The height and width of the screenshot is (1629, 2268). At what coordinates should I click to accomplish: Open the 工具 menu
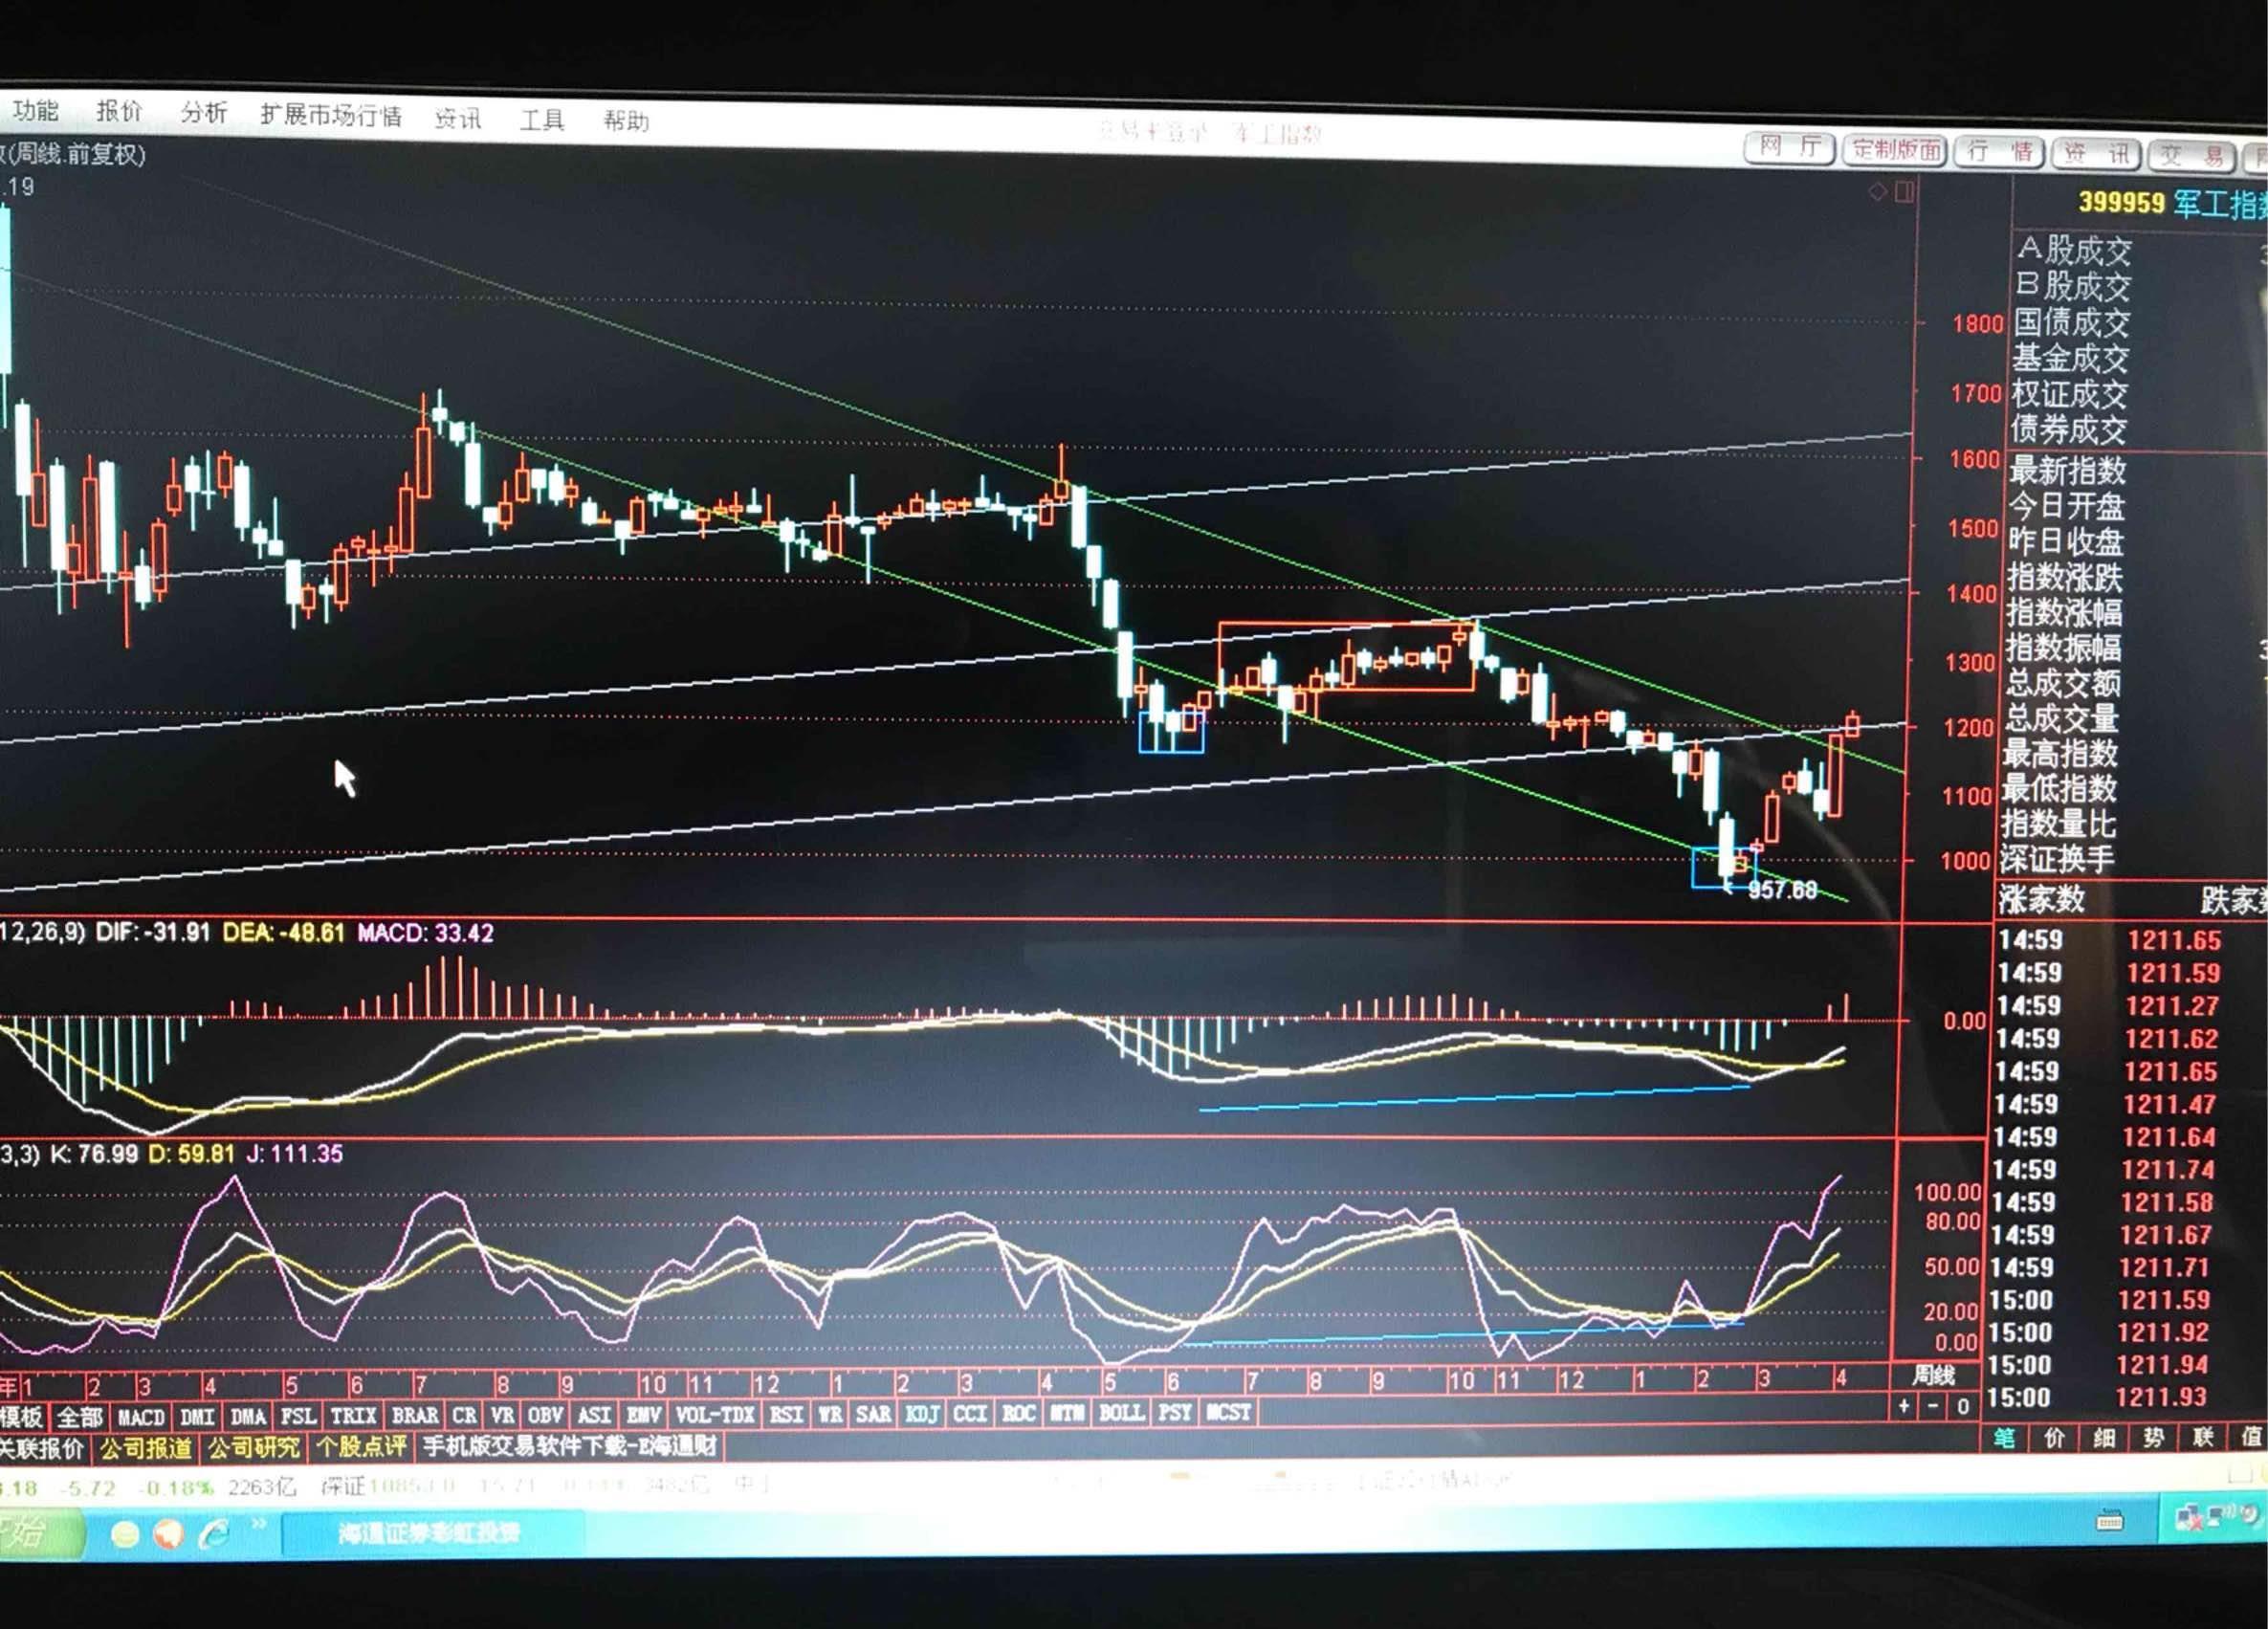pos(542,121)
